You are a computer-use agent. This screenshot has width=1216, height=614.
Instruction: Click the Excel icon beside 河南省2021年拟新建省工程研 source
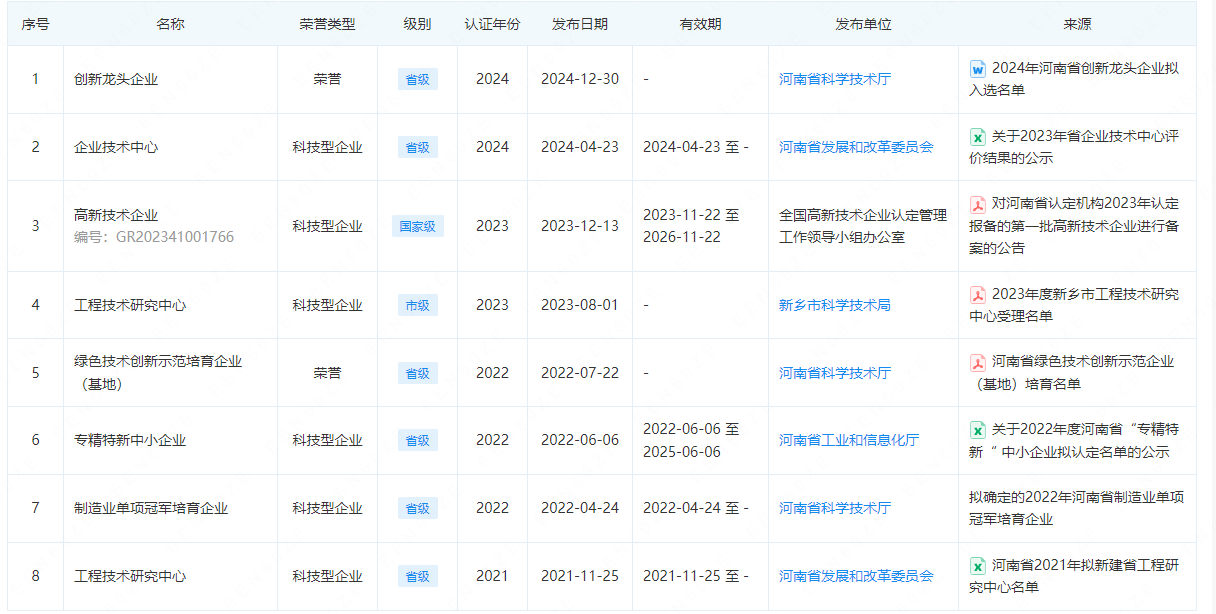(x=978, y=566)
